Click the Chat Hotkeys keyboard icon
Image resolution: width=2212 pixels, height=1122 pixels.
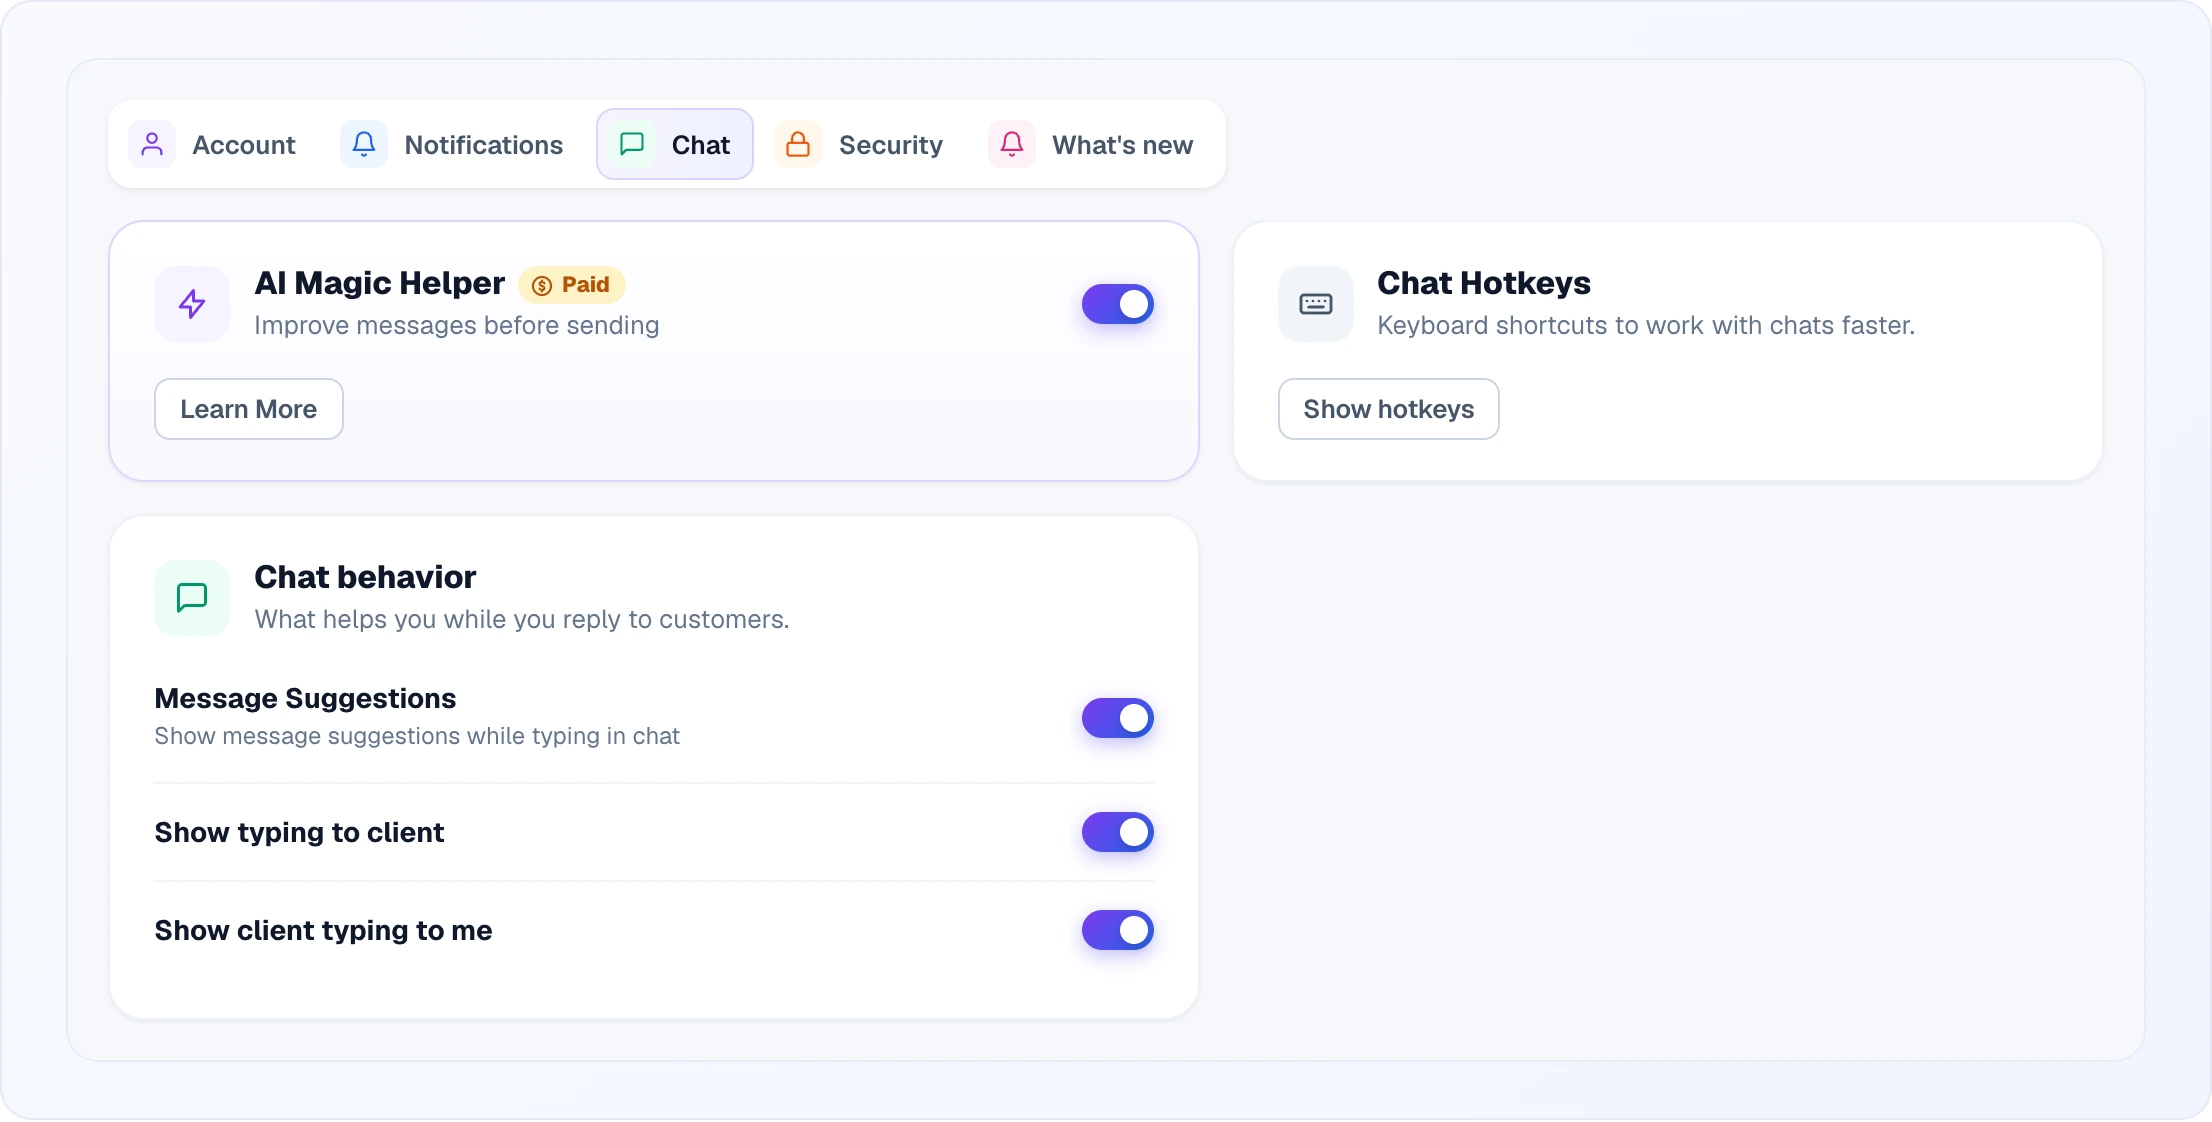1316,304
